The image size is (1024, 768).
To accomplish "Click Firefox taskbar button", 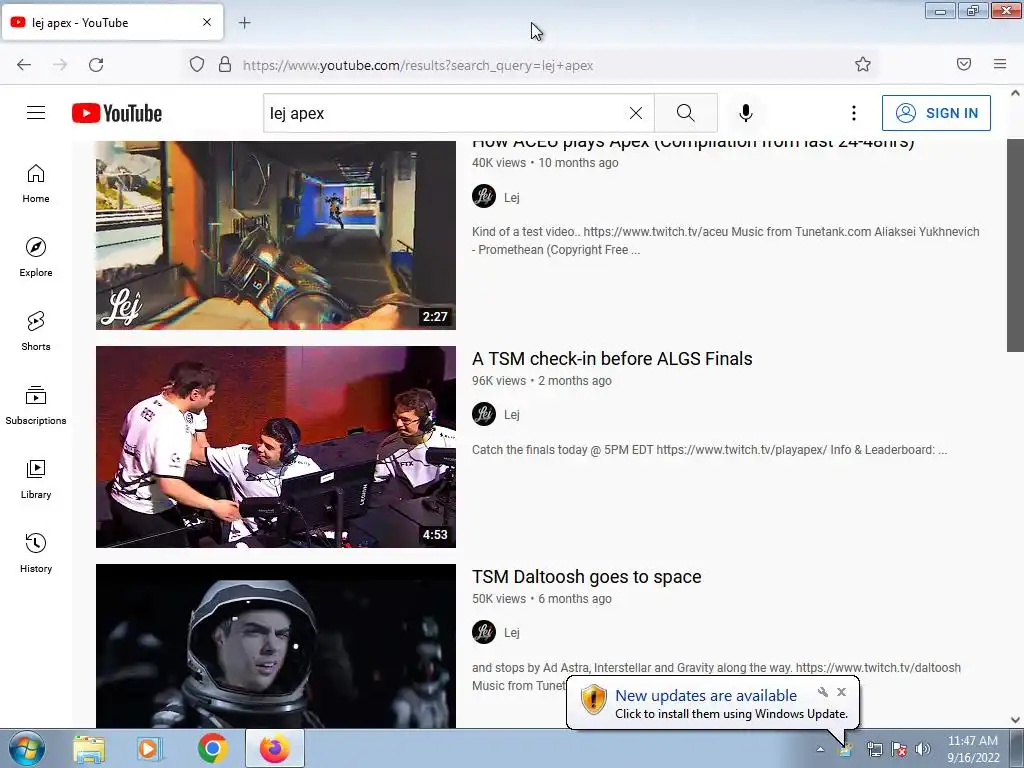I will tap(275, 748).
